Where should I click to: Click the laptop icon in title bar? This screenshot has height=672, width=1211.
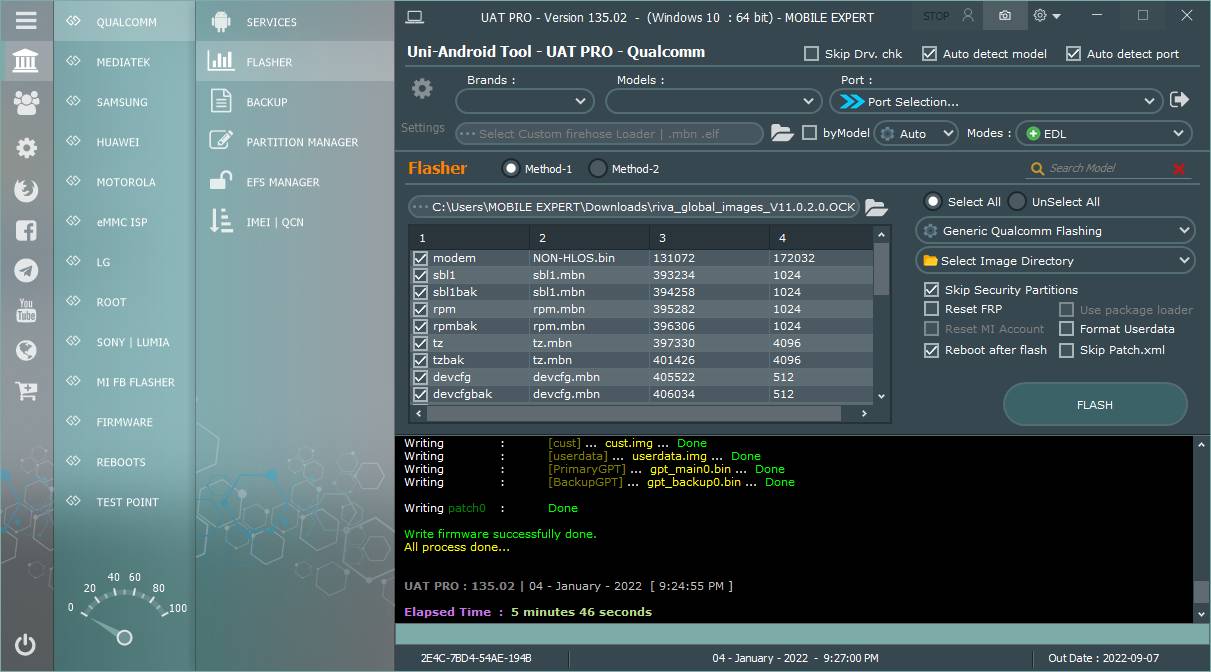coord(415,17)
